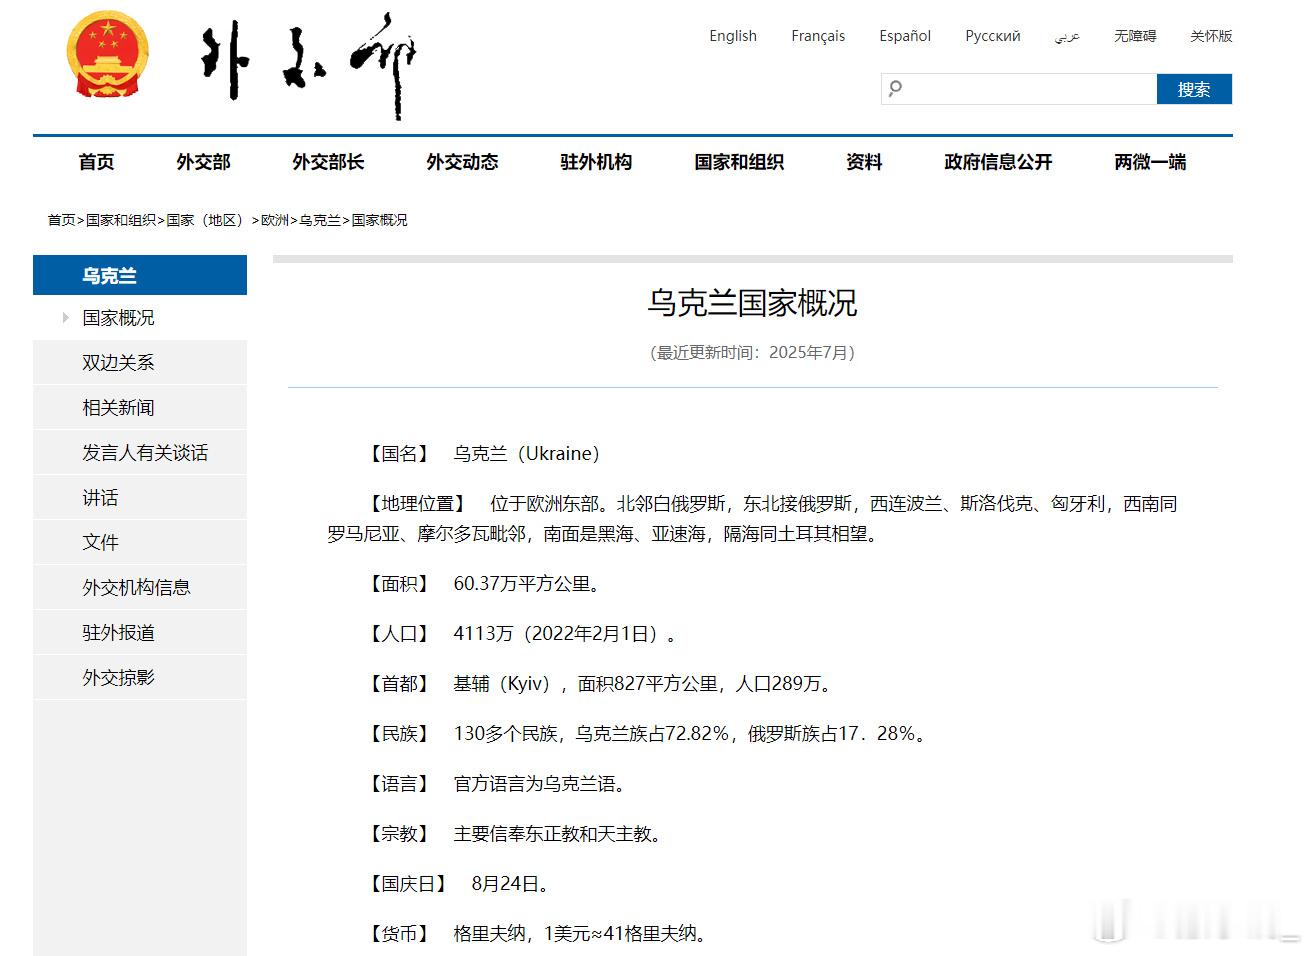Open the 国家和组织 menu item
Viewport: 1311px width, 956px height.
(739, 162)
